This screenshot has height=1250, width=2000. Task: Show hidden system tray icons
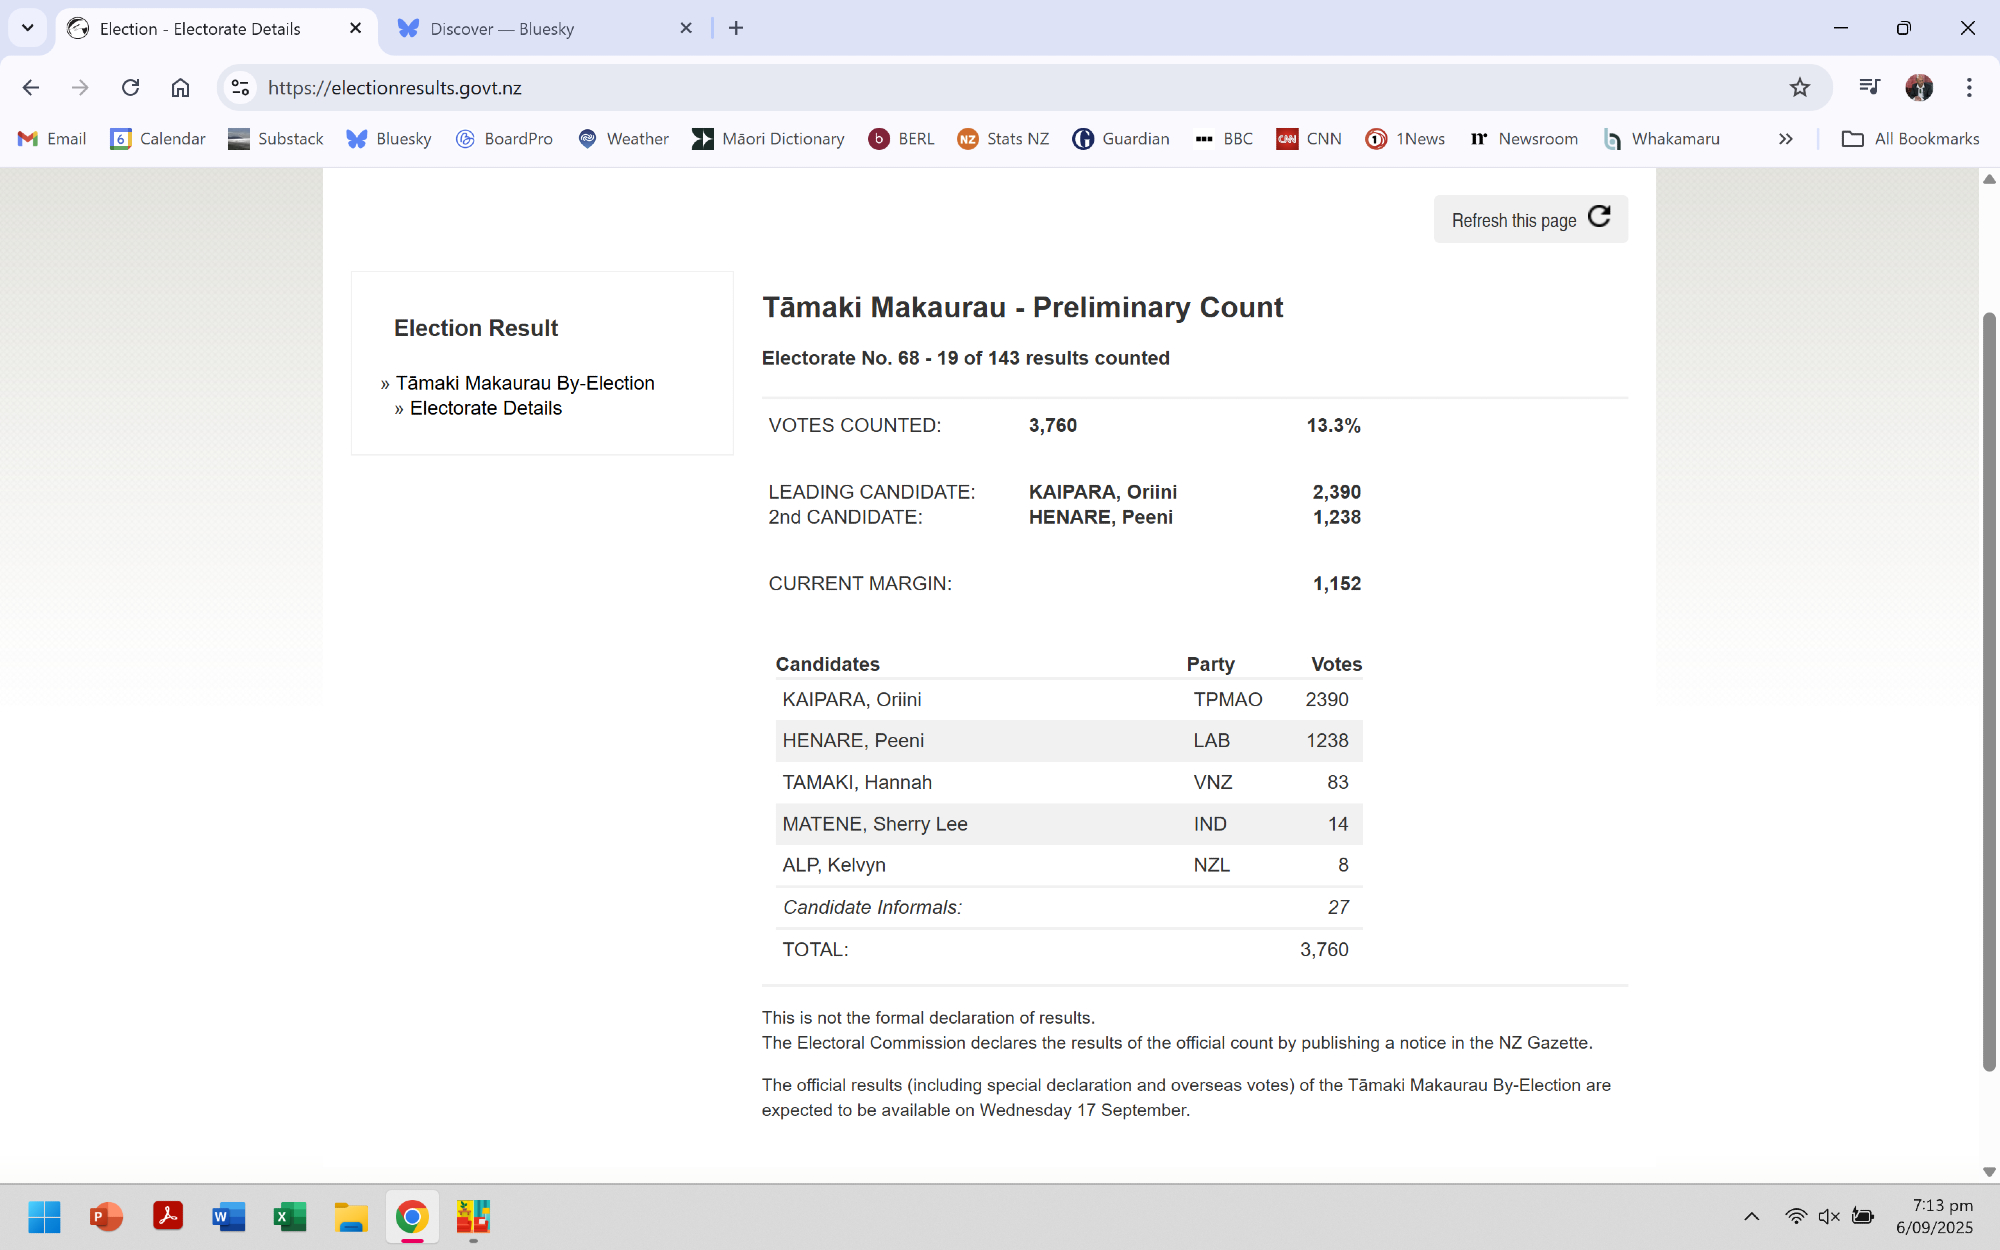click(1751, 1216)
